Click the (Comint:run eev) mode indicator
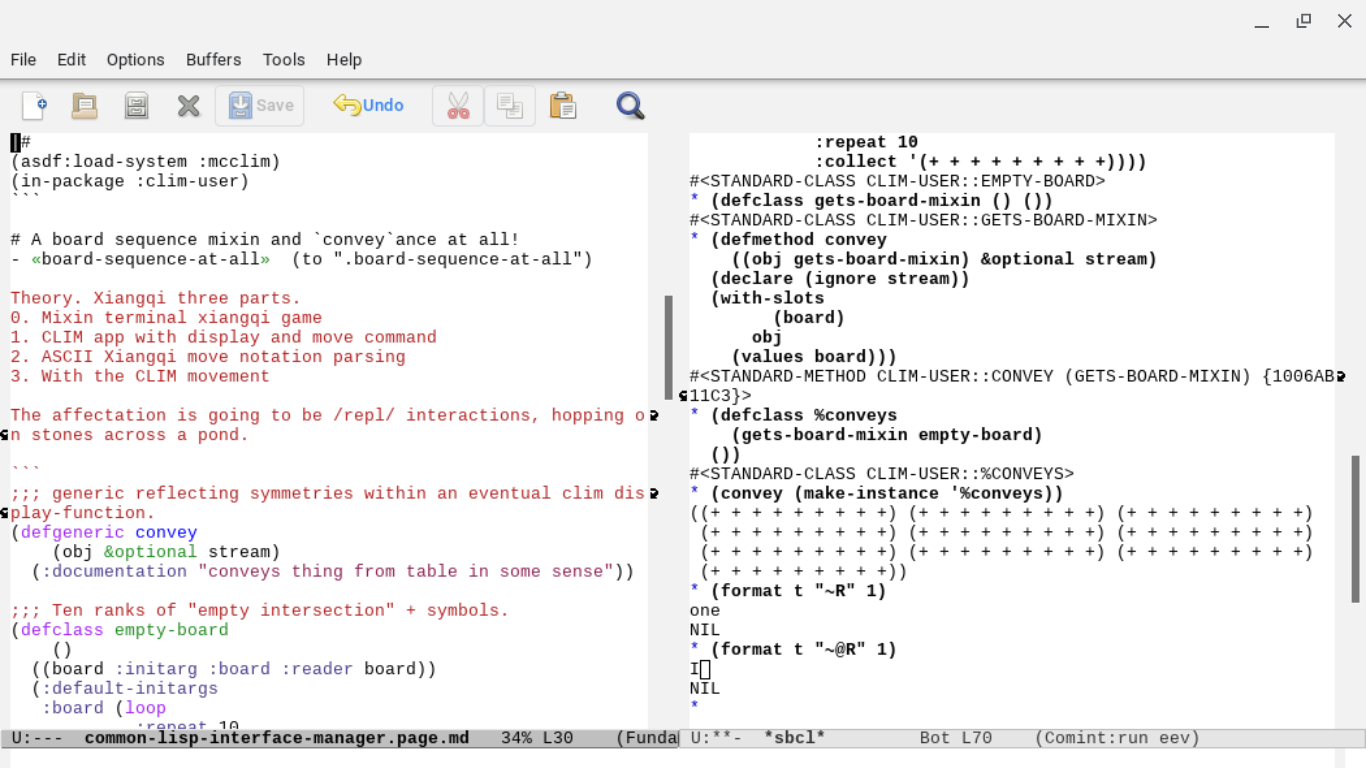The width and height of the screenshot is (1366, 768). [x=1117, y=738]
